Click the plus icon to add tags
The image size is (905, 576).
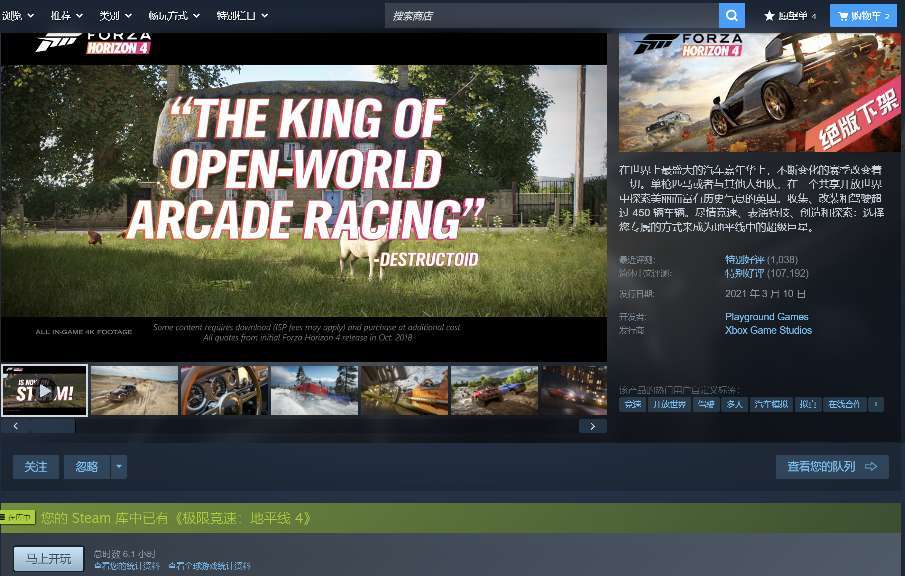(x=876, y=404)
